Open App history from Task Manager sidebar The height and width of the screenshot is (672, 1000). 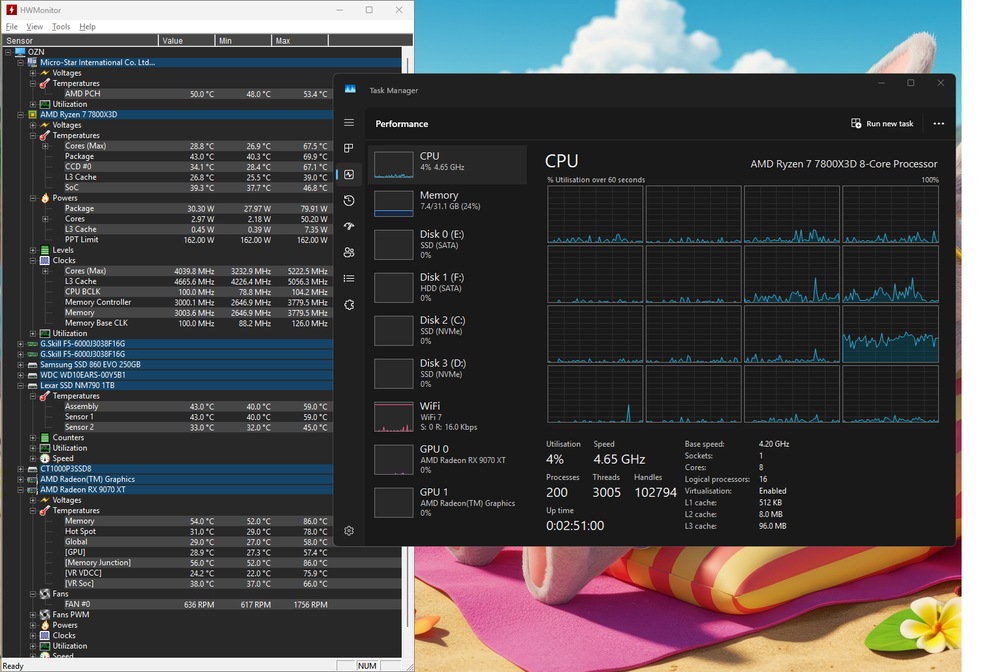pyautogui.click(x=349, y=200)
